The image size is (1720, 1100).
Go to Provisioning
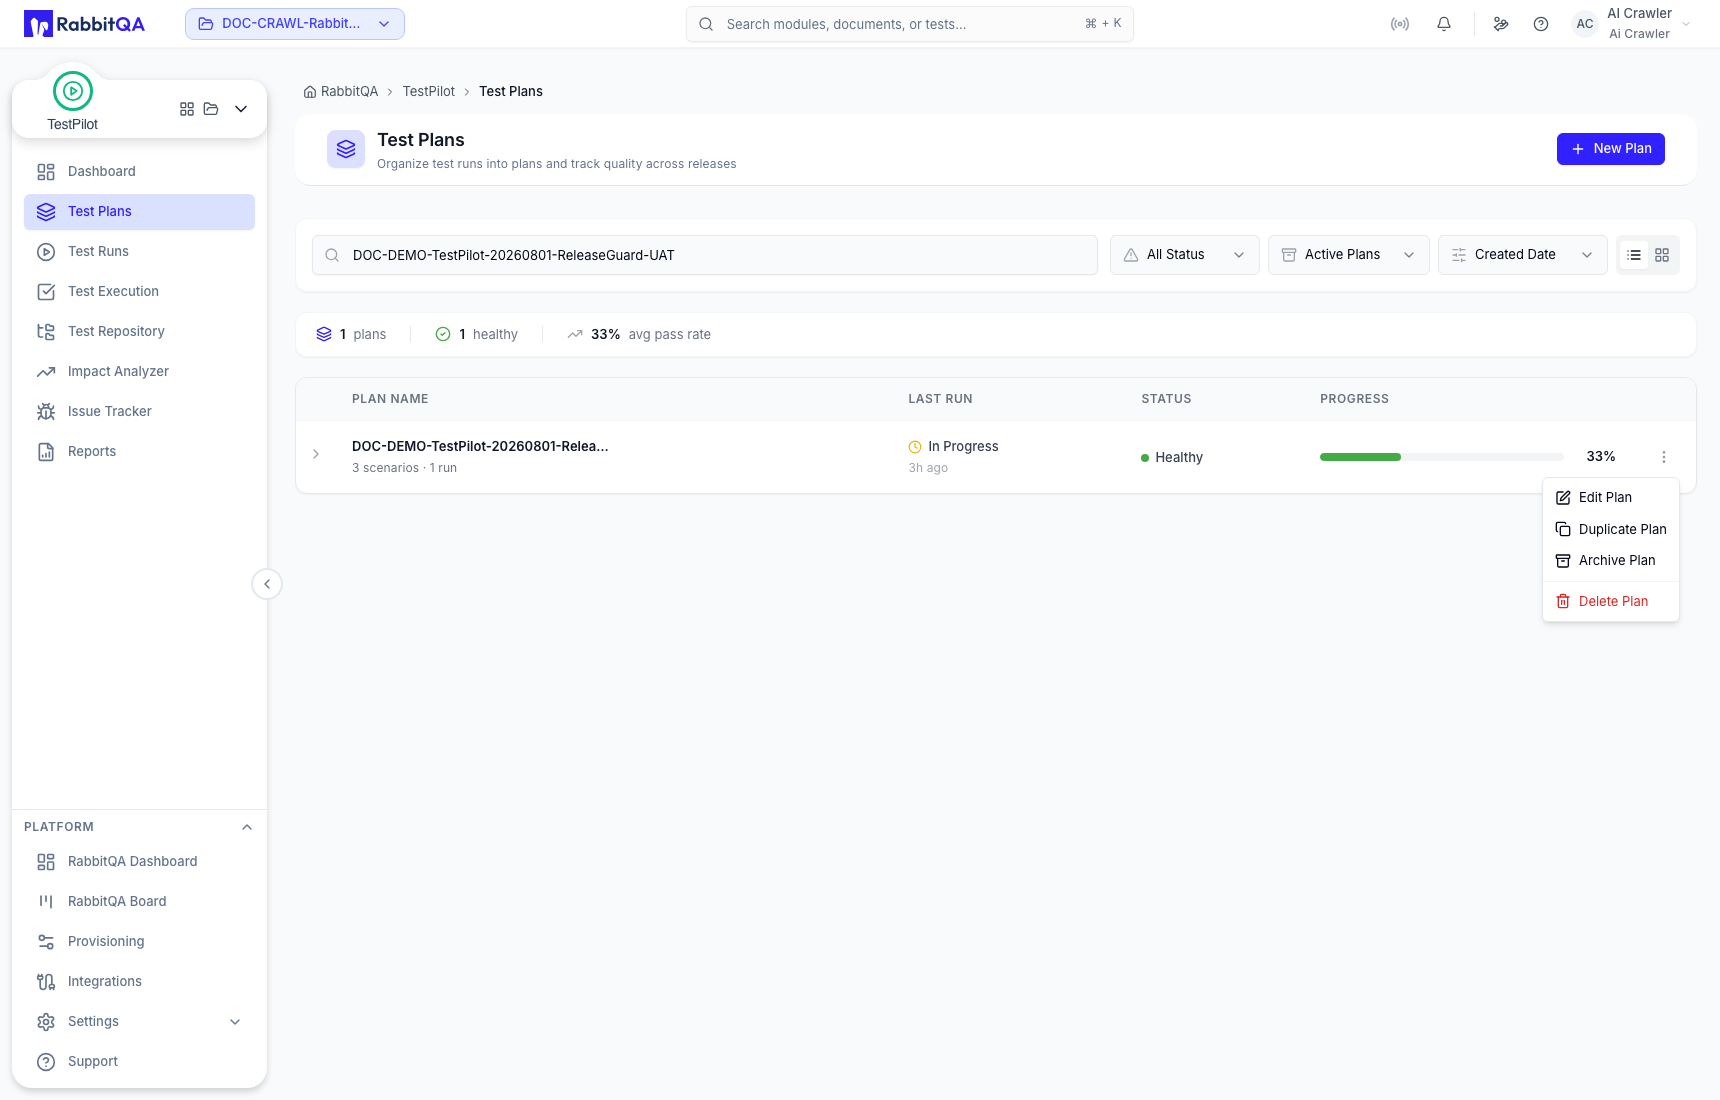[139, 942]
